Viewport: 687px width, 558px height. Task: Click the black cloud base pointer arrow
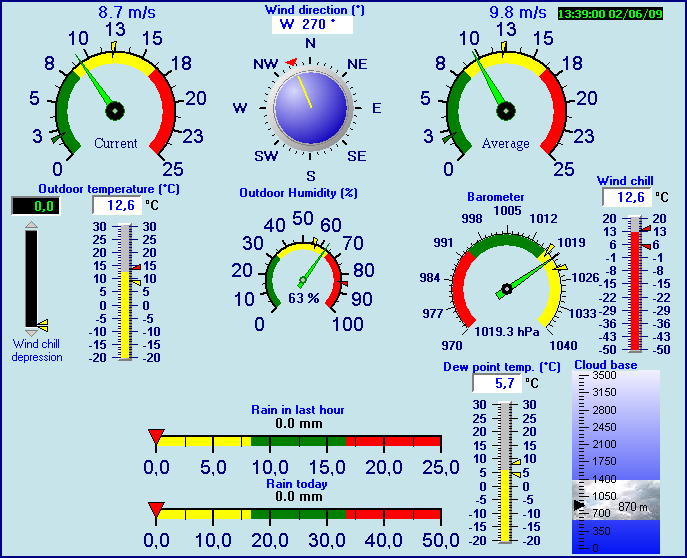[578, 507]
